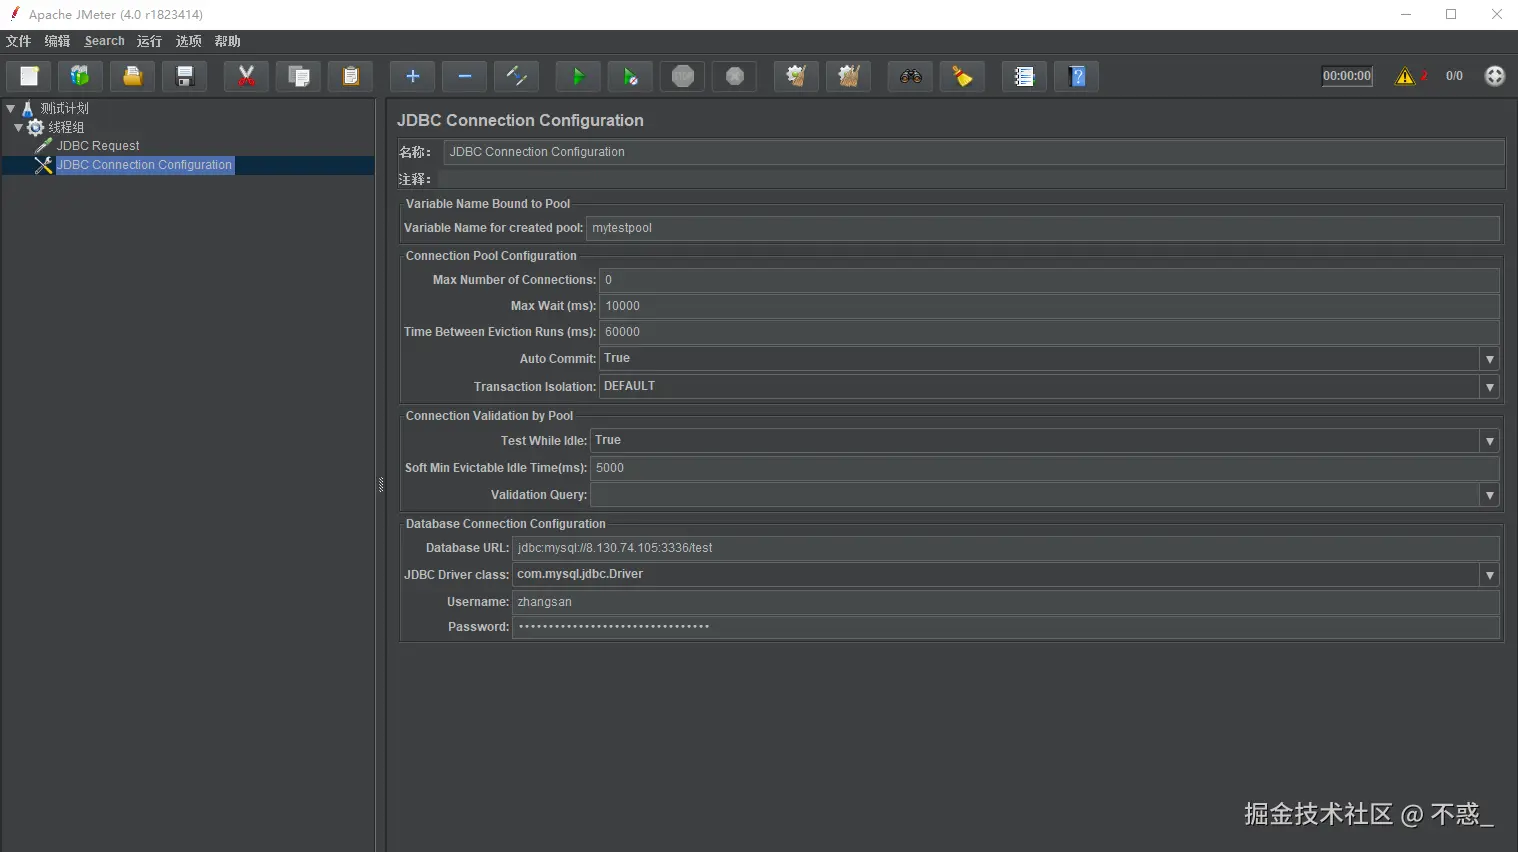Open the Search menu

(x=104, y=41)
